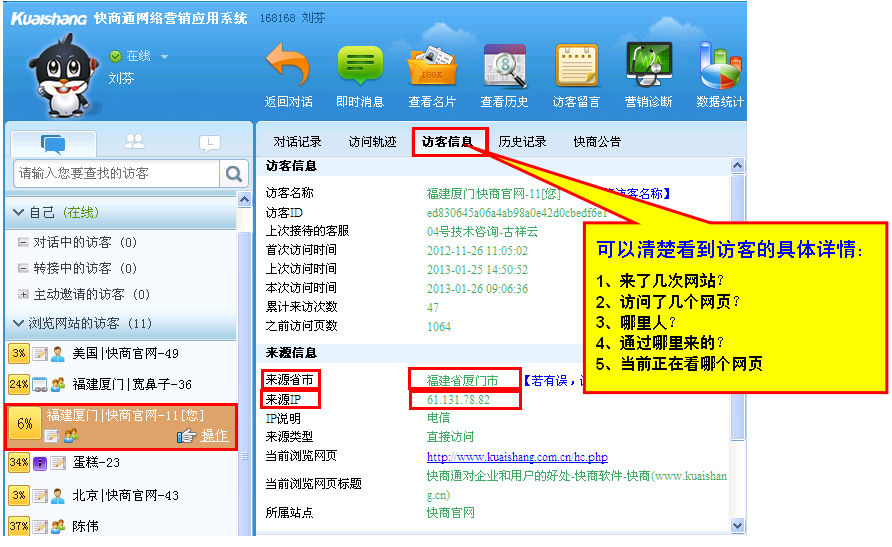The height and width of the screenshot is (547, 892).
Task: Open 访客留言 notepad icon
Action: [x=576, y=66]
